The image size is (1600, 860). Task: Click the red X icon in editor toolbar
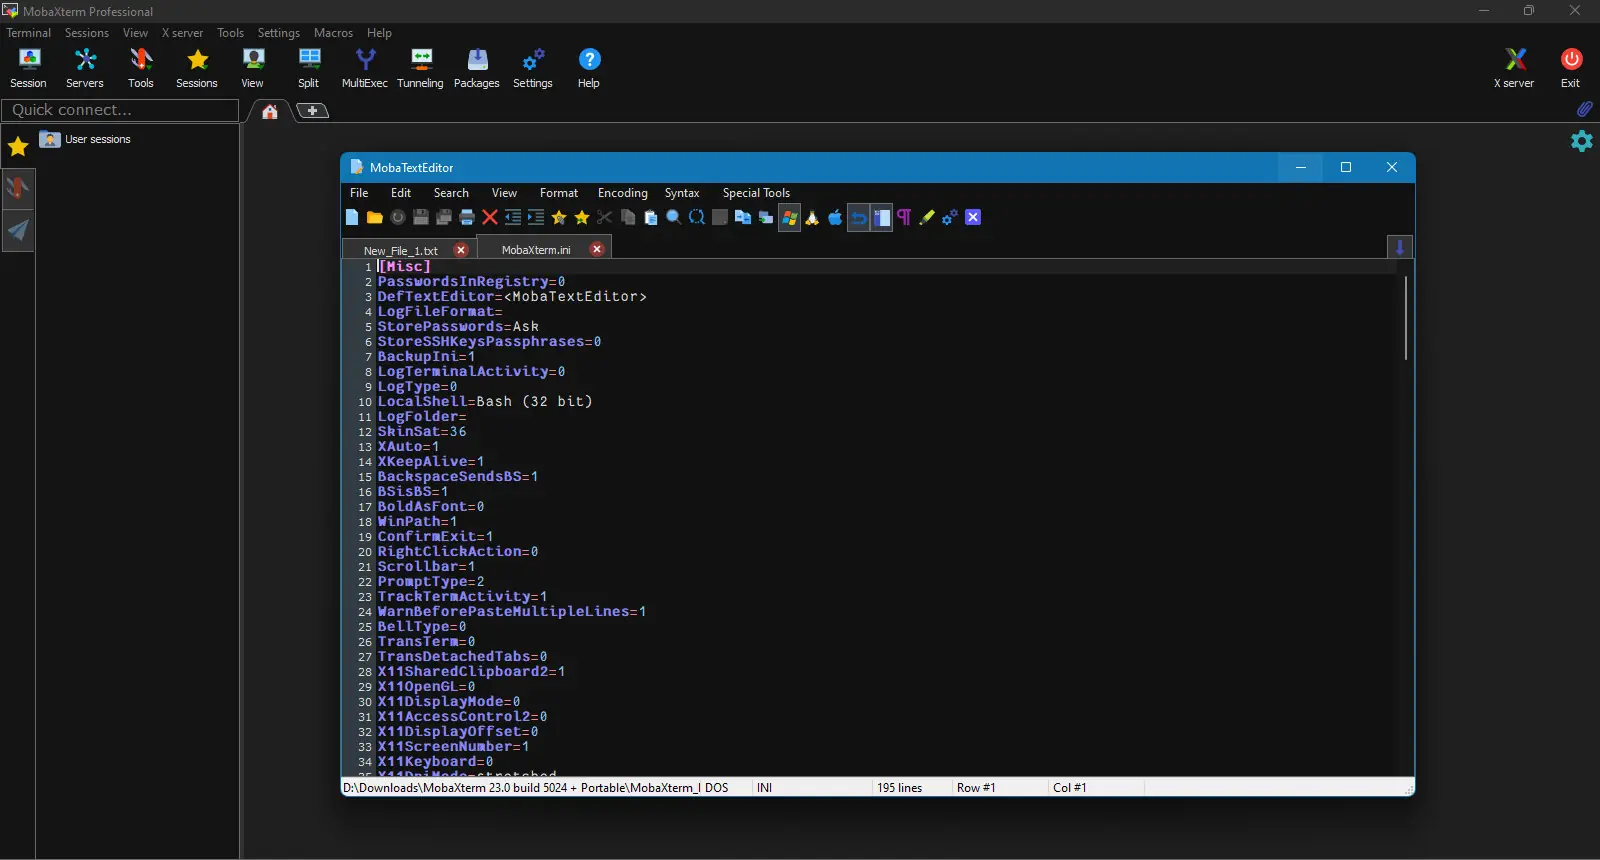(x=490, y=217)
